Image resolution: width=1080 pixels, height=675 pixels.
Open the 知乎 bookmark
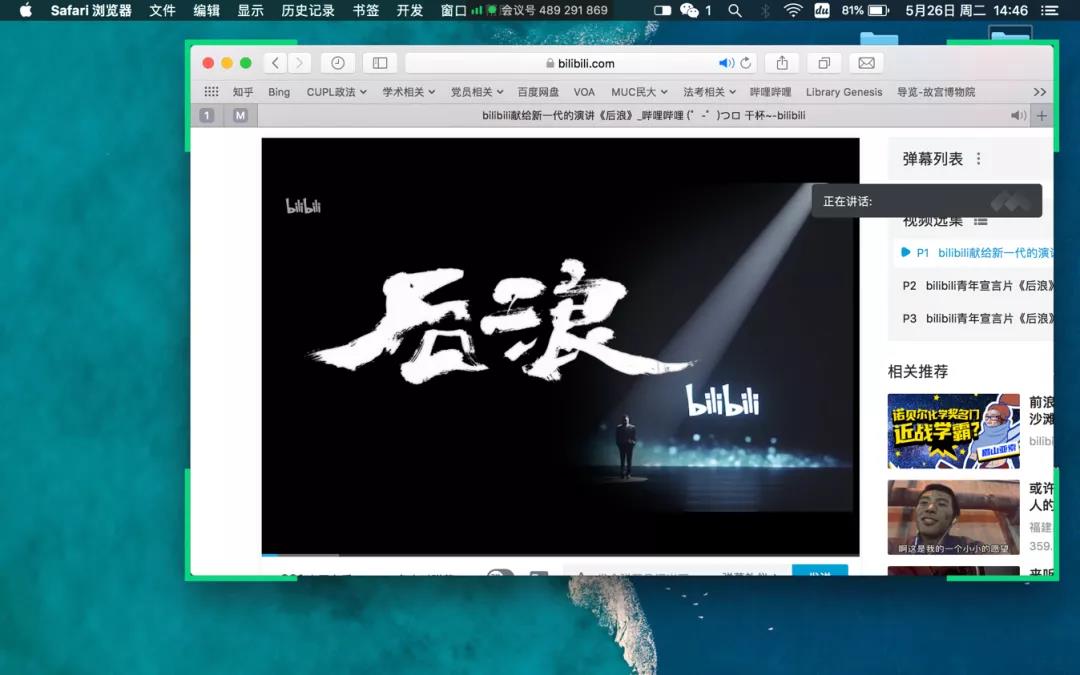(x=243, y=92)
